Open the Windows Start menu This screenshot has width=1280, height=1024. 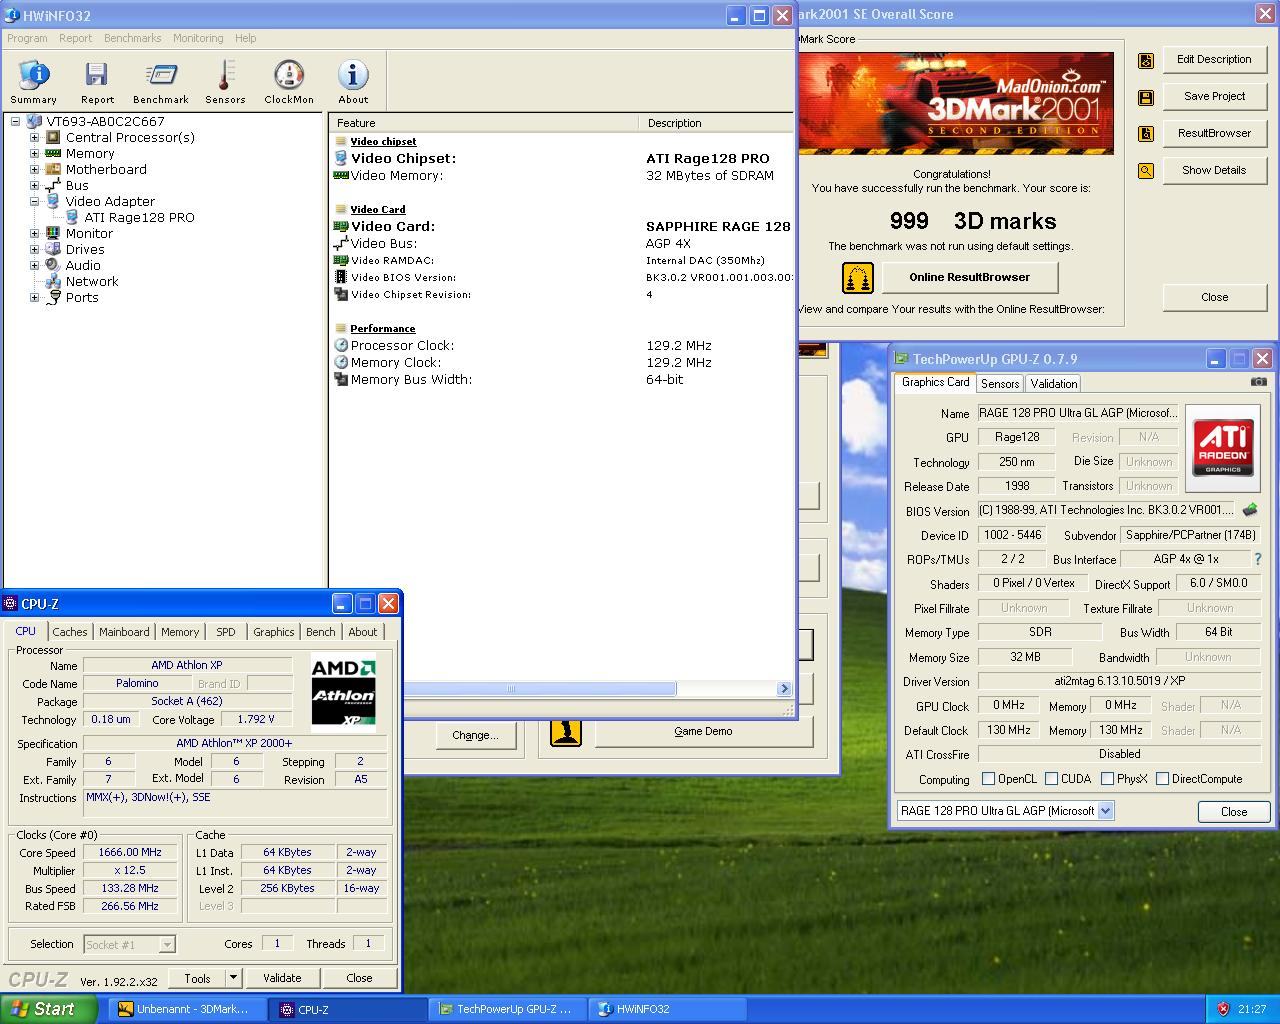[48, 1009]
